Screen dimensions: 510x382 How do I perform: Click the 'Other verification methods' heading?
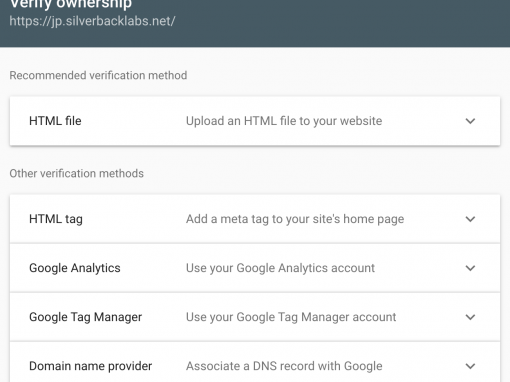pos(77,173)
